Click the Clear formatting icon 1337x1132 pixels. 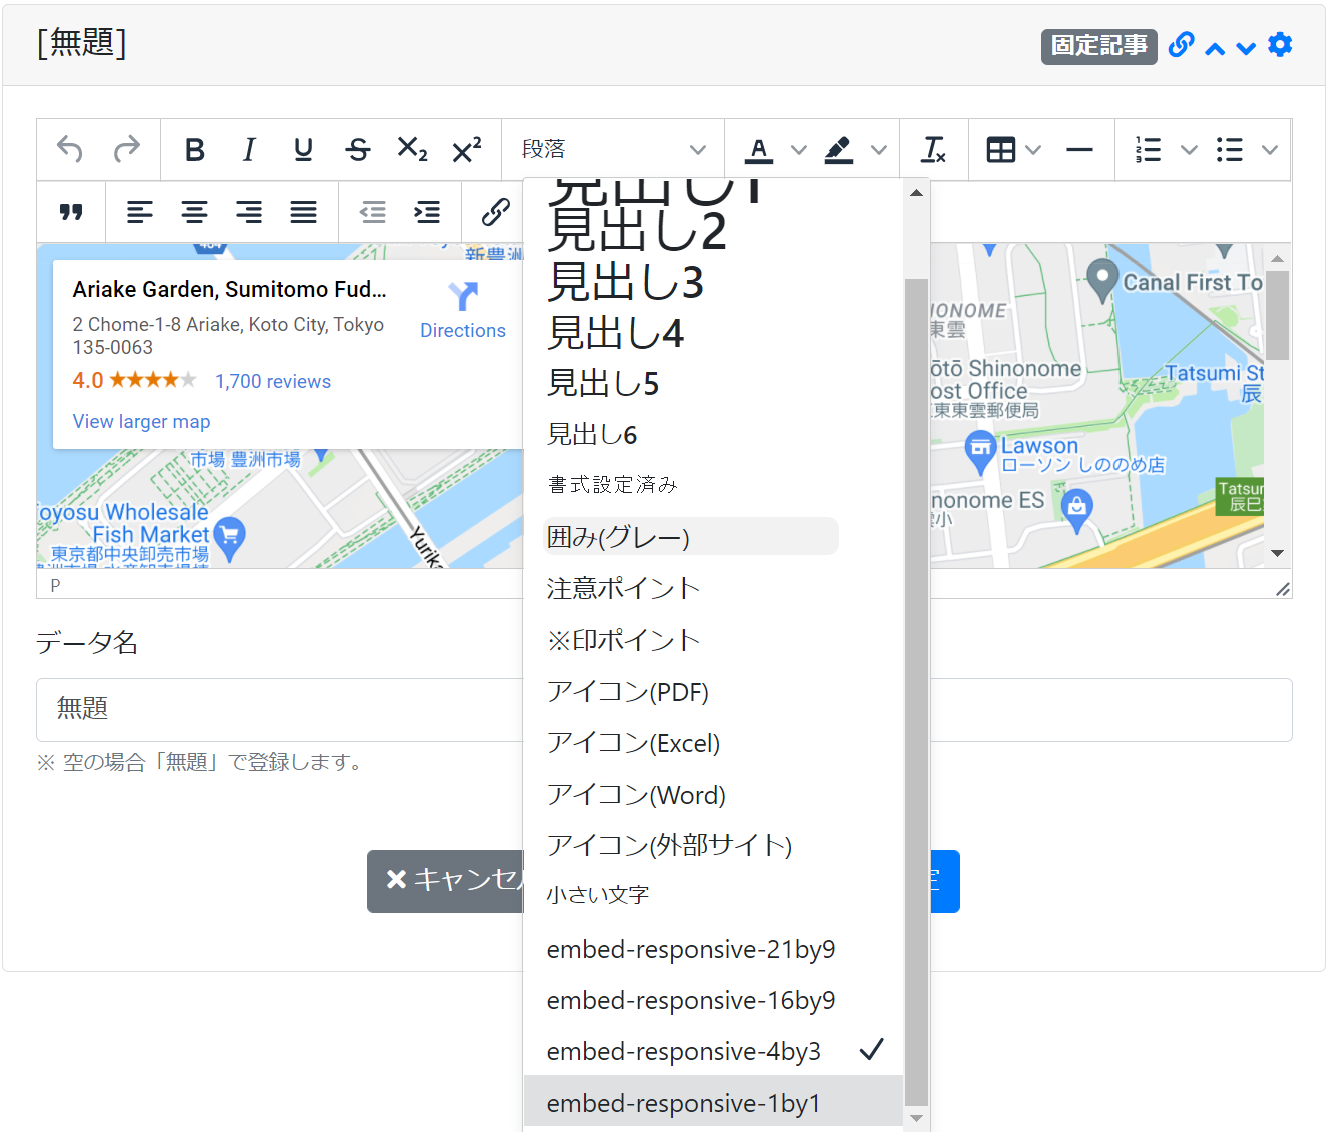[933, 149]
